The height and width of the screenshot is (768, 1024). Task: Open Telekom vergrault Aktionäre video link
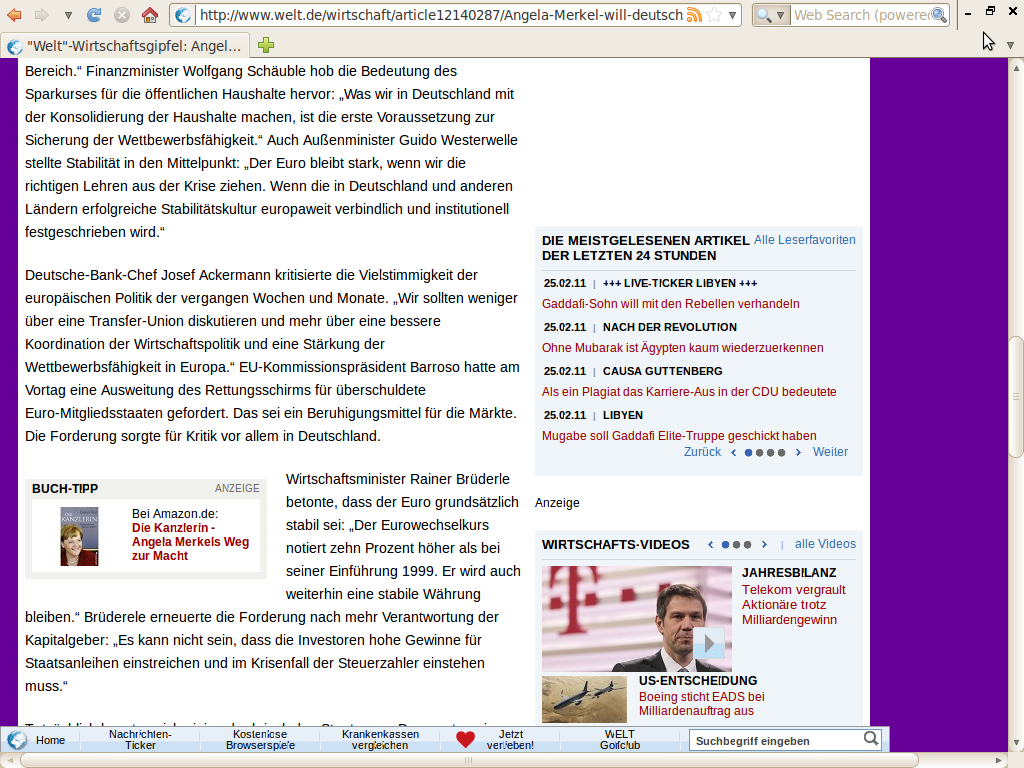click(793, 605)
